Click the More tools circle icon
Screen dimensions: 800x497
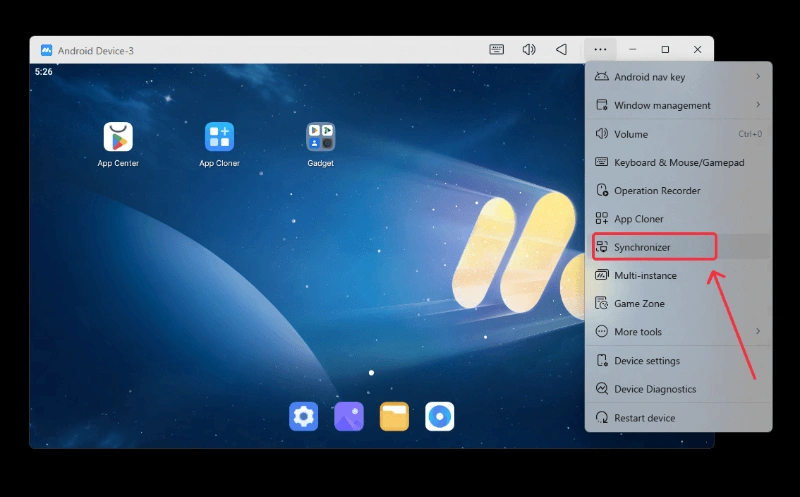[602, 332]
